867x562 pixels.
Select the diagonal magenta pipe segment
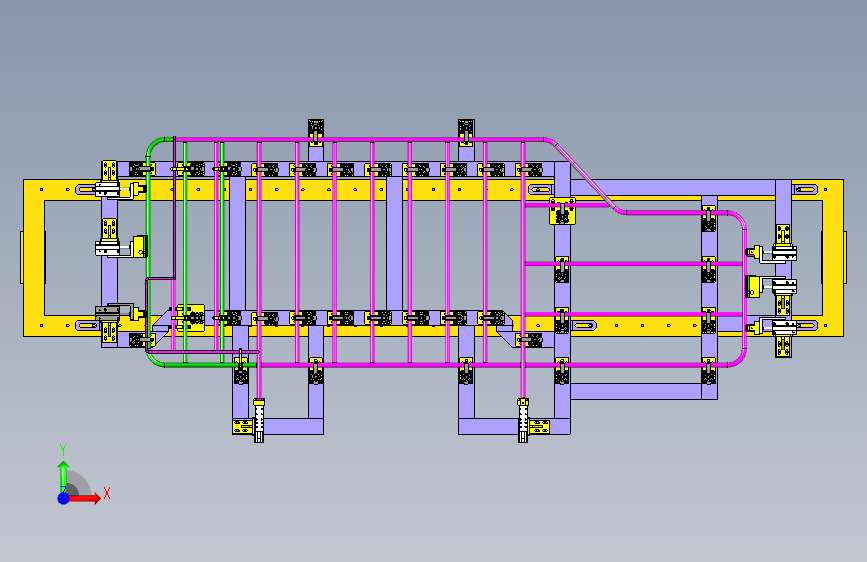584,176
